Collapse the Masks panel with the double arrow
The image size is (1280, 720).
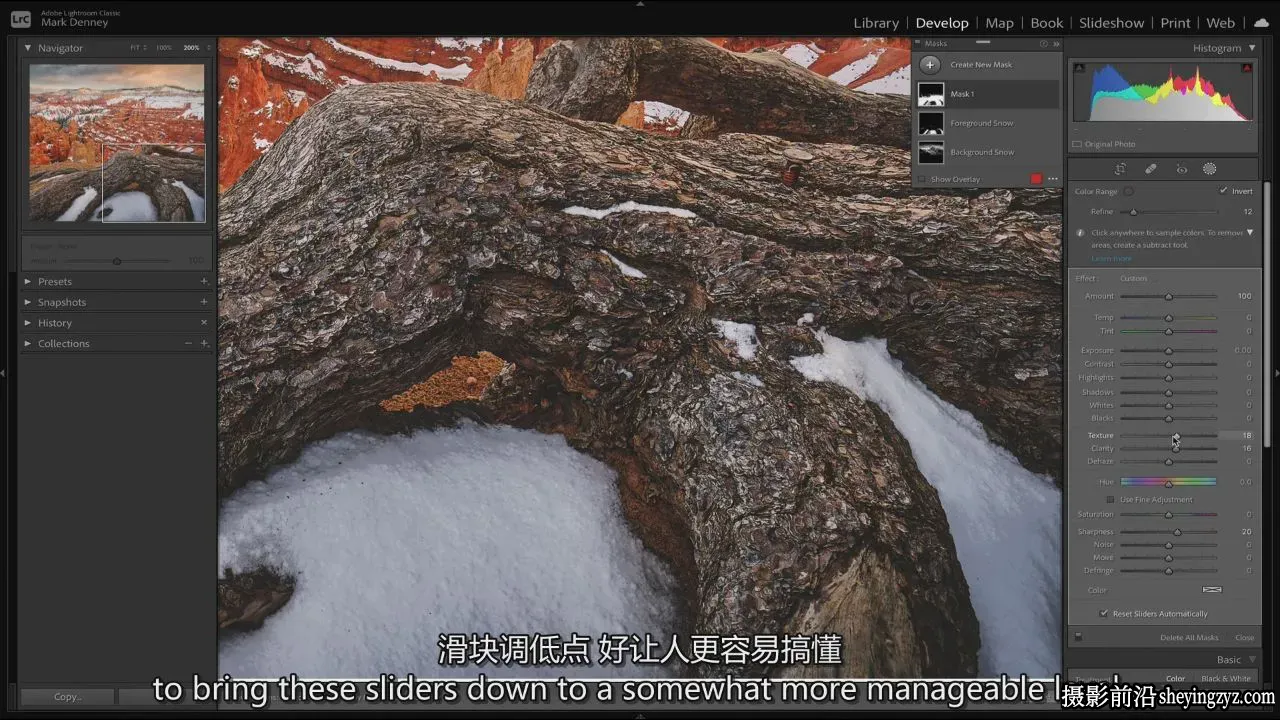tap(1056, 44)
